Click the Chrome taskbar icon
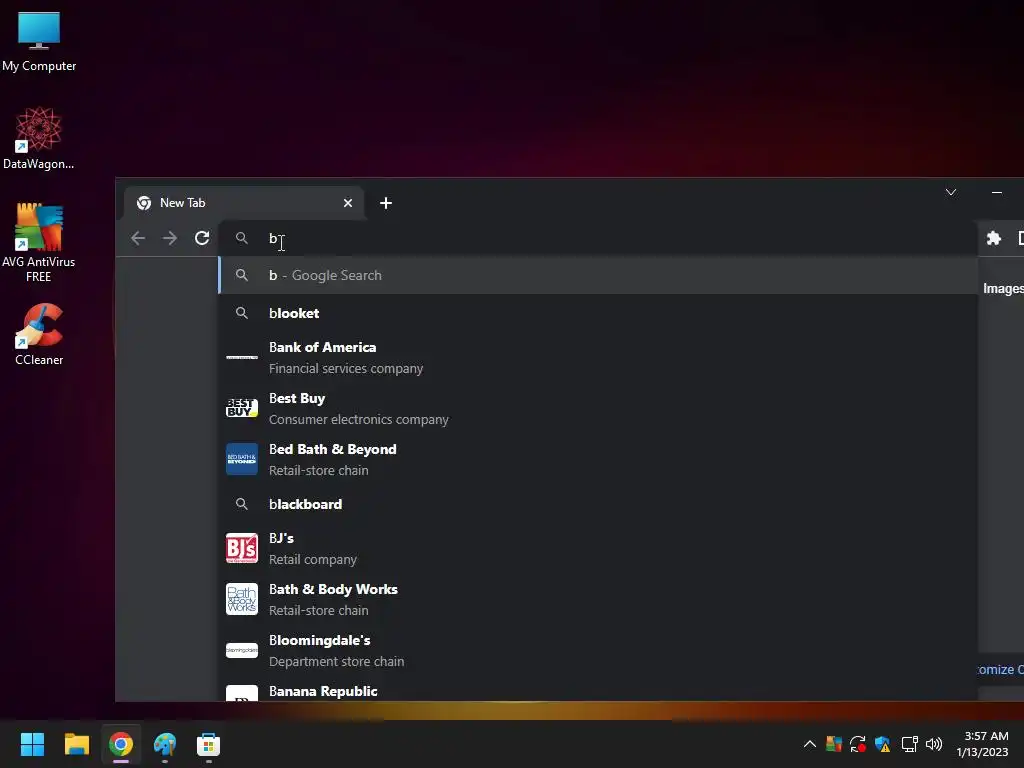Image resolution: width=1024 pixels, height=768 pixels. 121,744
